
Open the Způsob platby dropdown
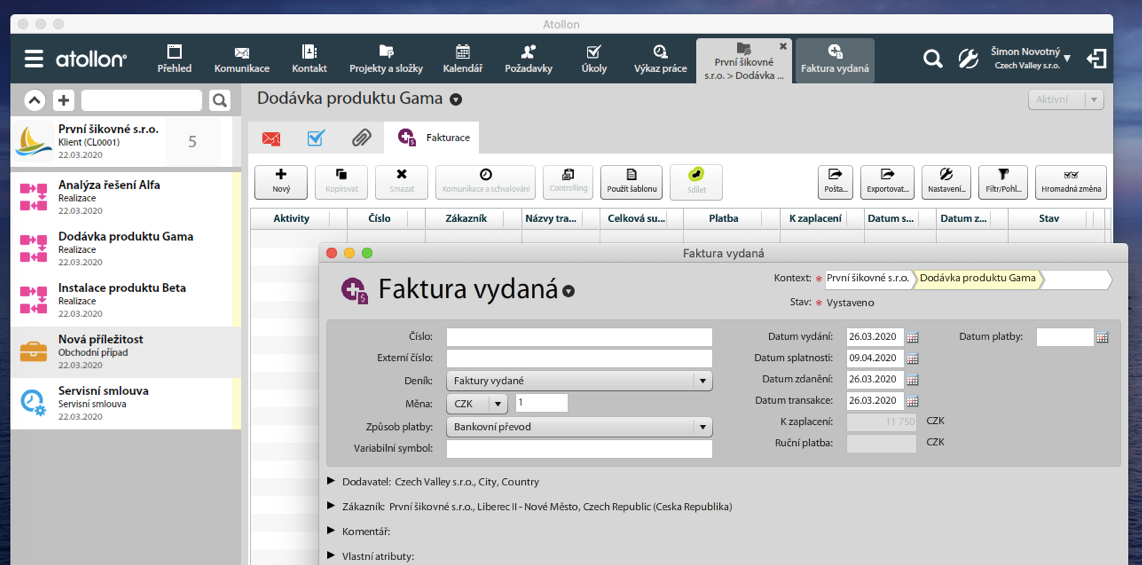703,427
